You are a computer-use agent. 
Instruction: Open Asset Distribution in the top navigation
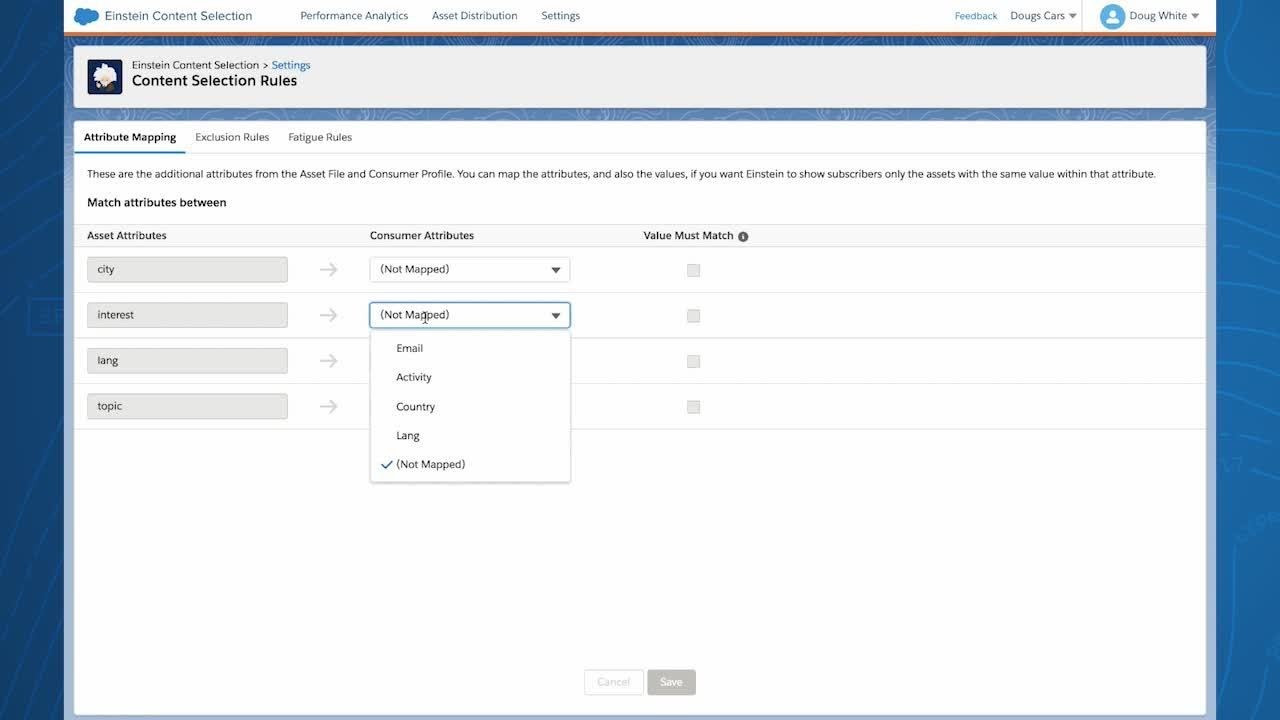point(475,16)
